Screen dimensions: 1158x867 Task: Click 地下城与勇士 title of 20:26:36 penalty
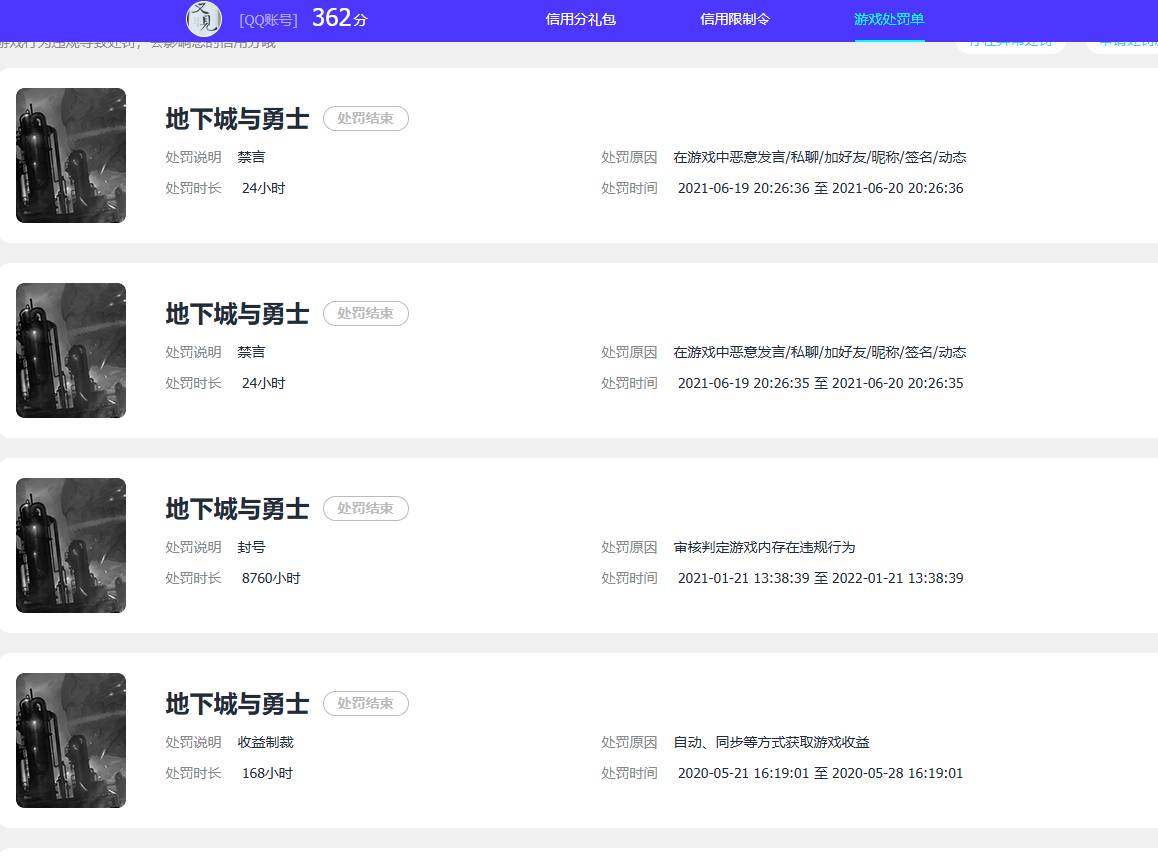pyautogui.click(x=237, y=119)
